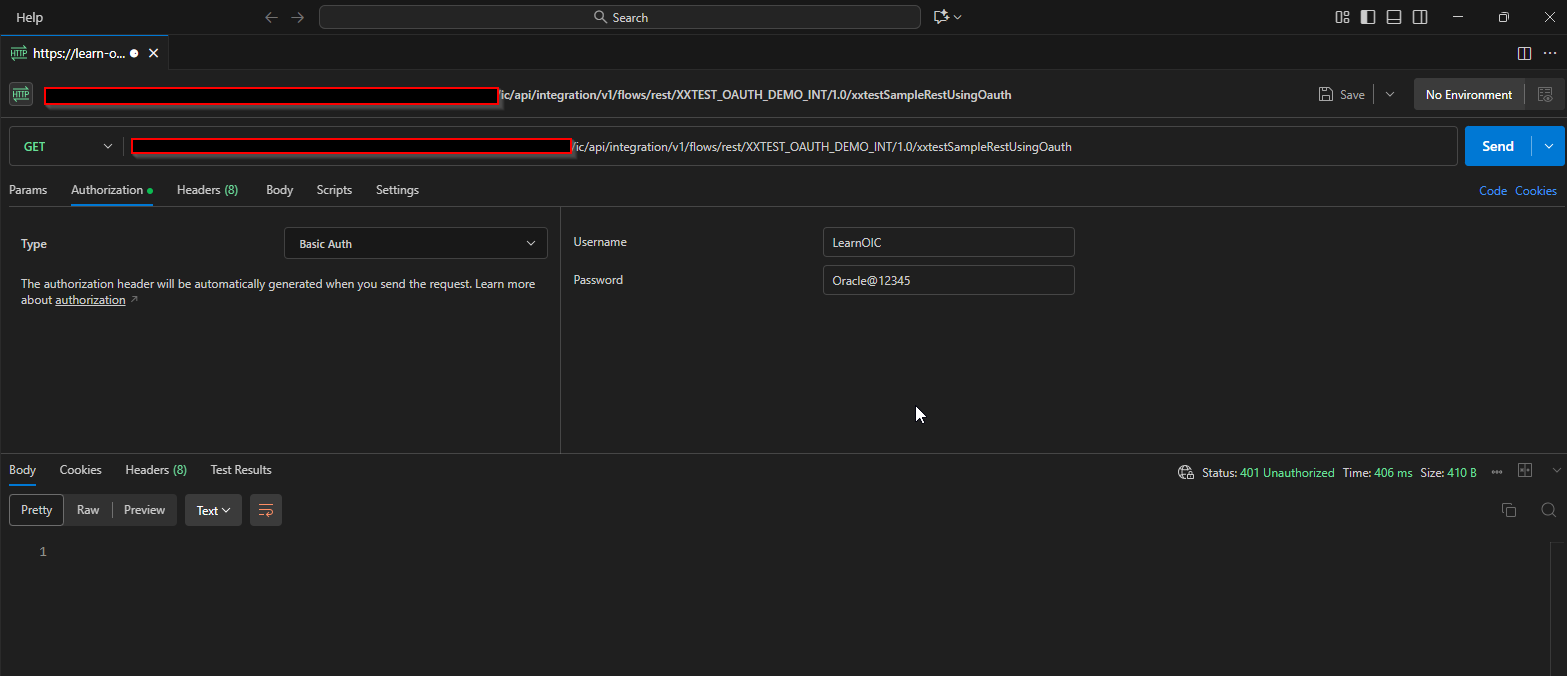Switch response view to Raw
Image resolution: width=1567 pixels, height=676 pixels.
(88, 509)
